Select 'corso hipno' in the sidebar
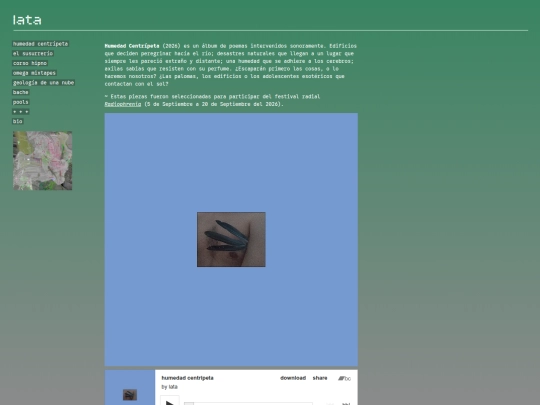Image resolution: width=540 pixels, height=405 pixels. [x=30, y=63]
